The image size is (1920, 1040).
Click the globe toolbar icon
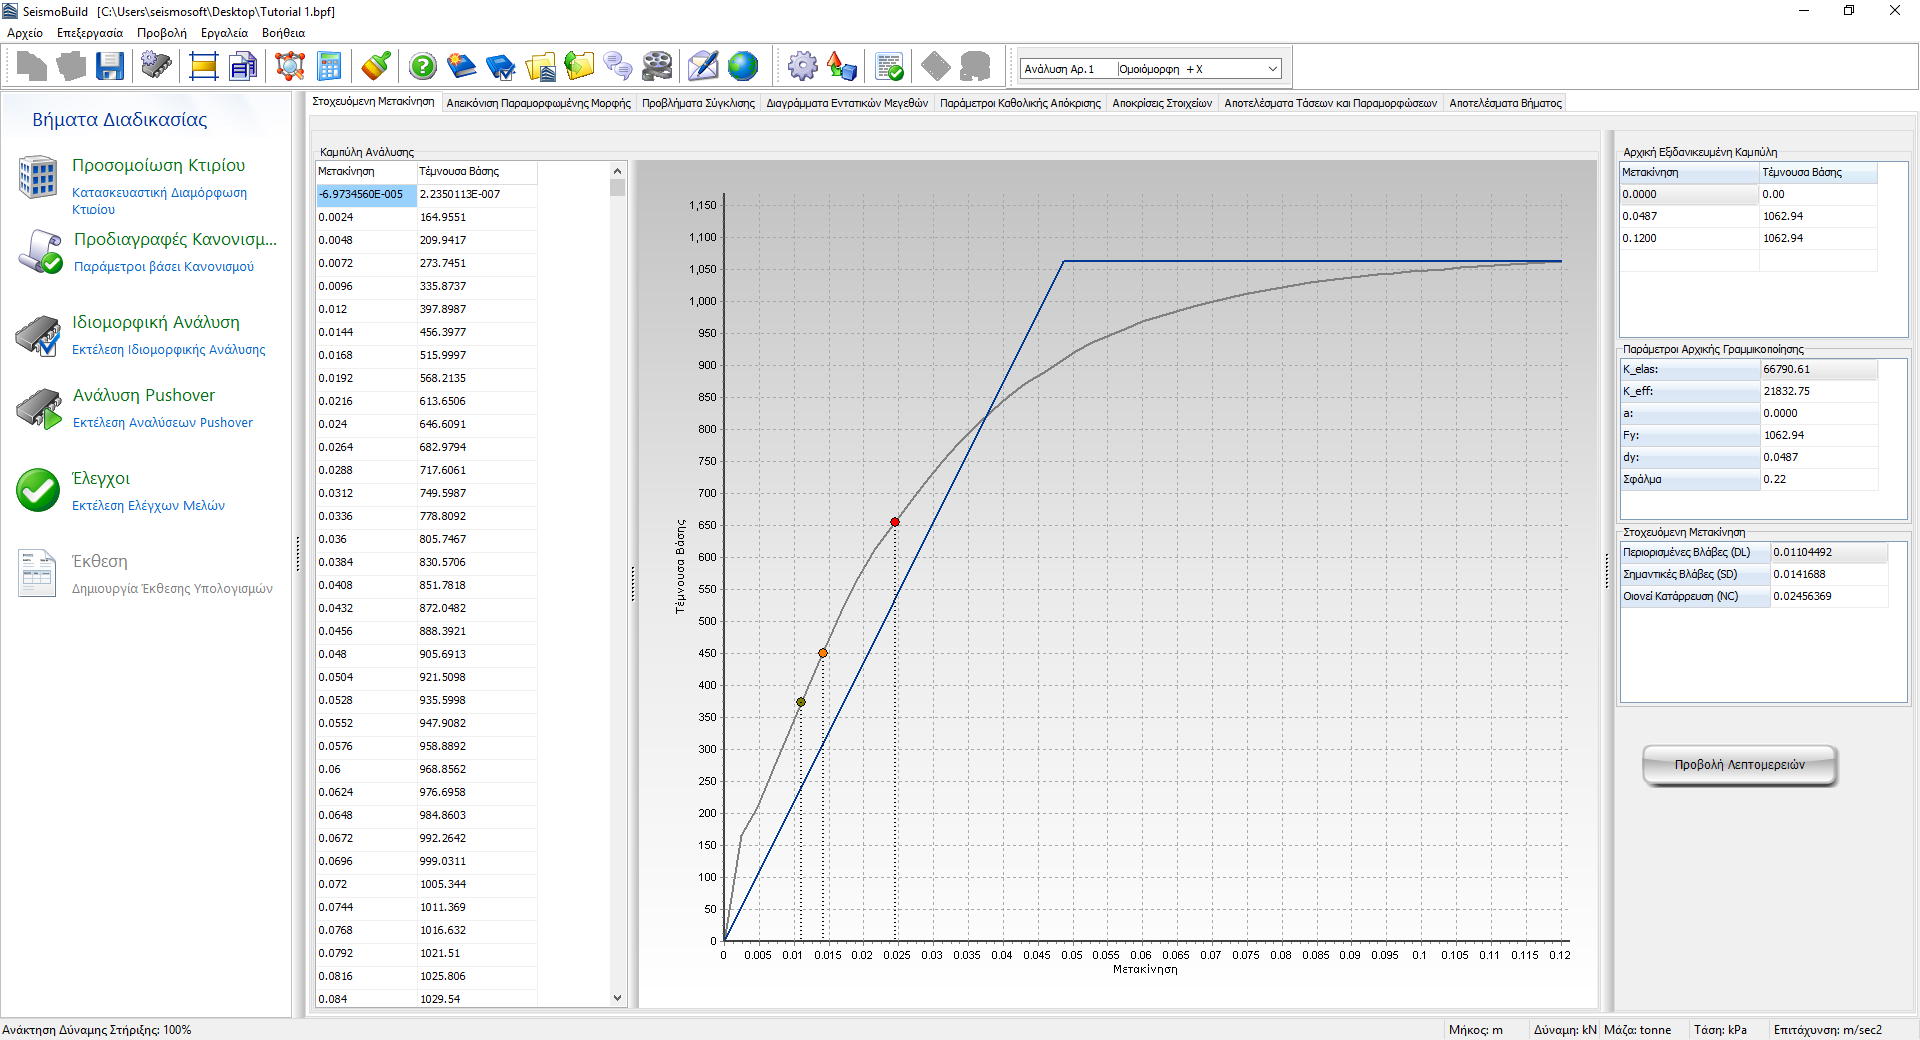click(743, 67)
